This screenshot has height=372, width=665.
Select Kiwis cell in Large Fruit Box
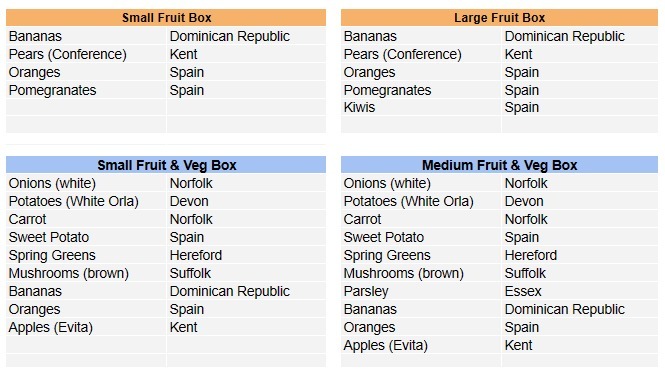pyautogui.click(x=421, y=107)
